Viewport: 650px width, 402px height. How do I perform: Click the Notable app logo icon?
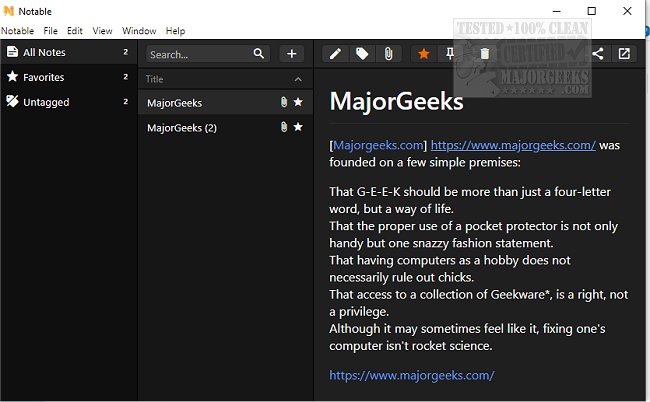pyautogui.click(x=8, y=11)
